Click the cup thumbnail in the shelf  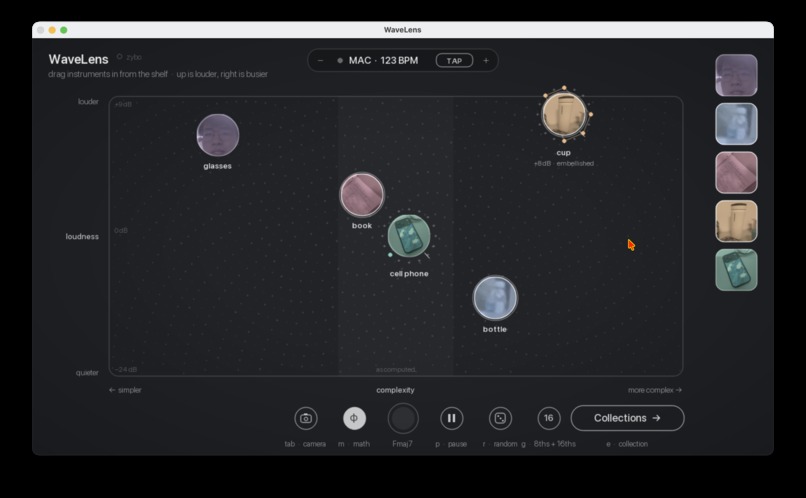pyautogui.click(x=736, y=221)
